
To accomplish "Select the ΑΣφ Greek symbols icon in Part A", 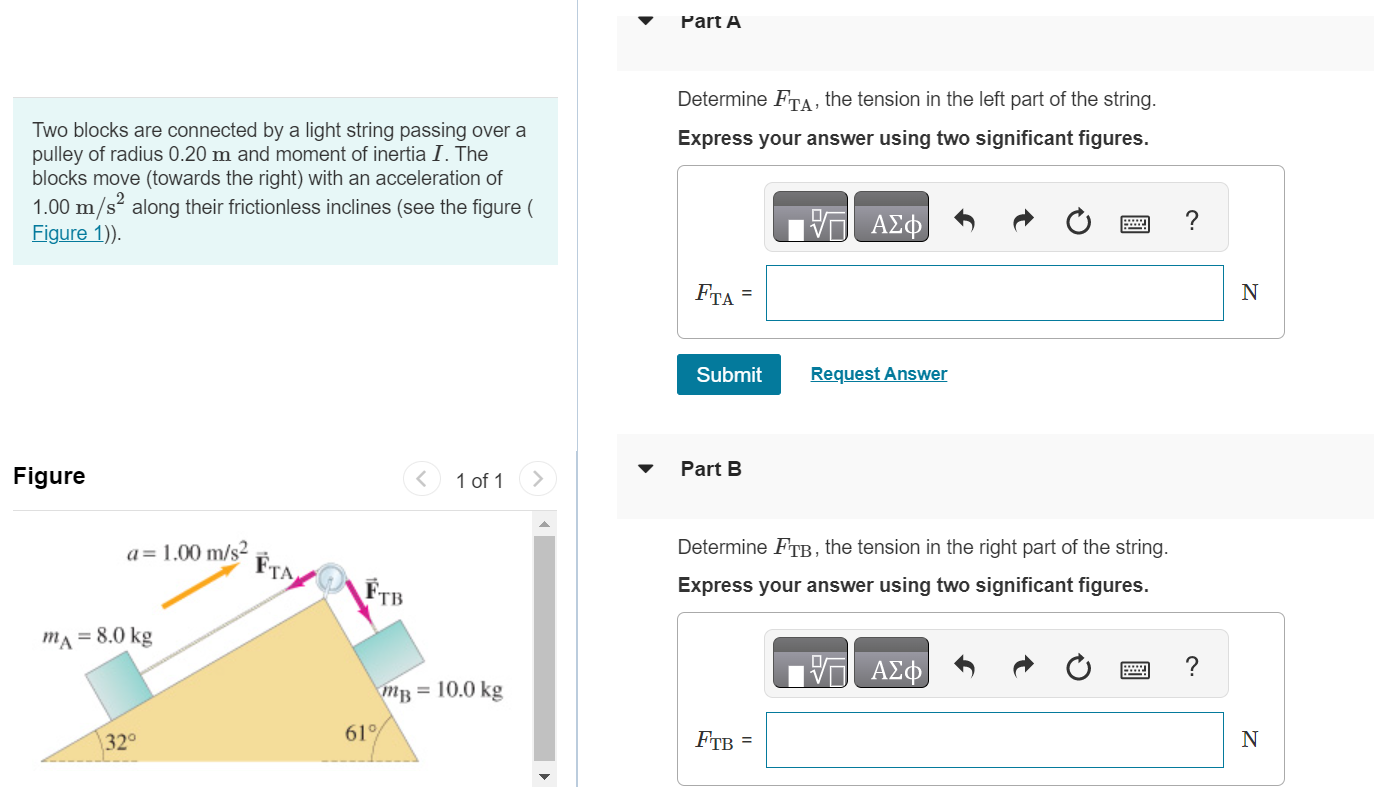I will tap(890, 216).
